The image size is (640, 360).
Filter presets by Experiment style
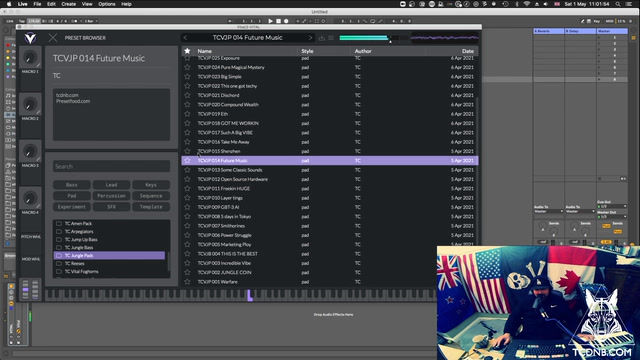click(x=71, y=207)
